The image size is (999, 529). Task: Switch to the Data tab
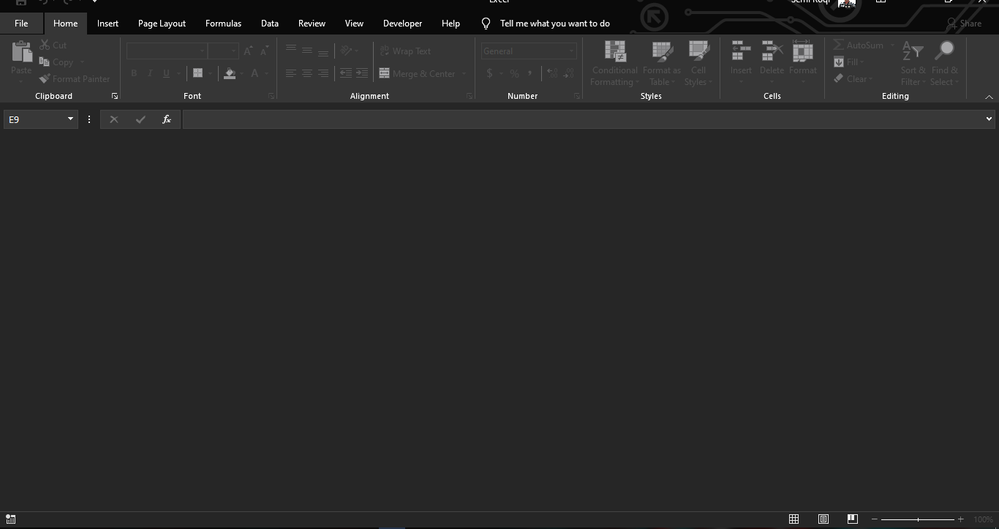[x=270, y=24]
